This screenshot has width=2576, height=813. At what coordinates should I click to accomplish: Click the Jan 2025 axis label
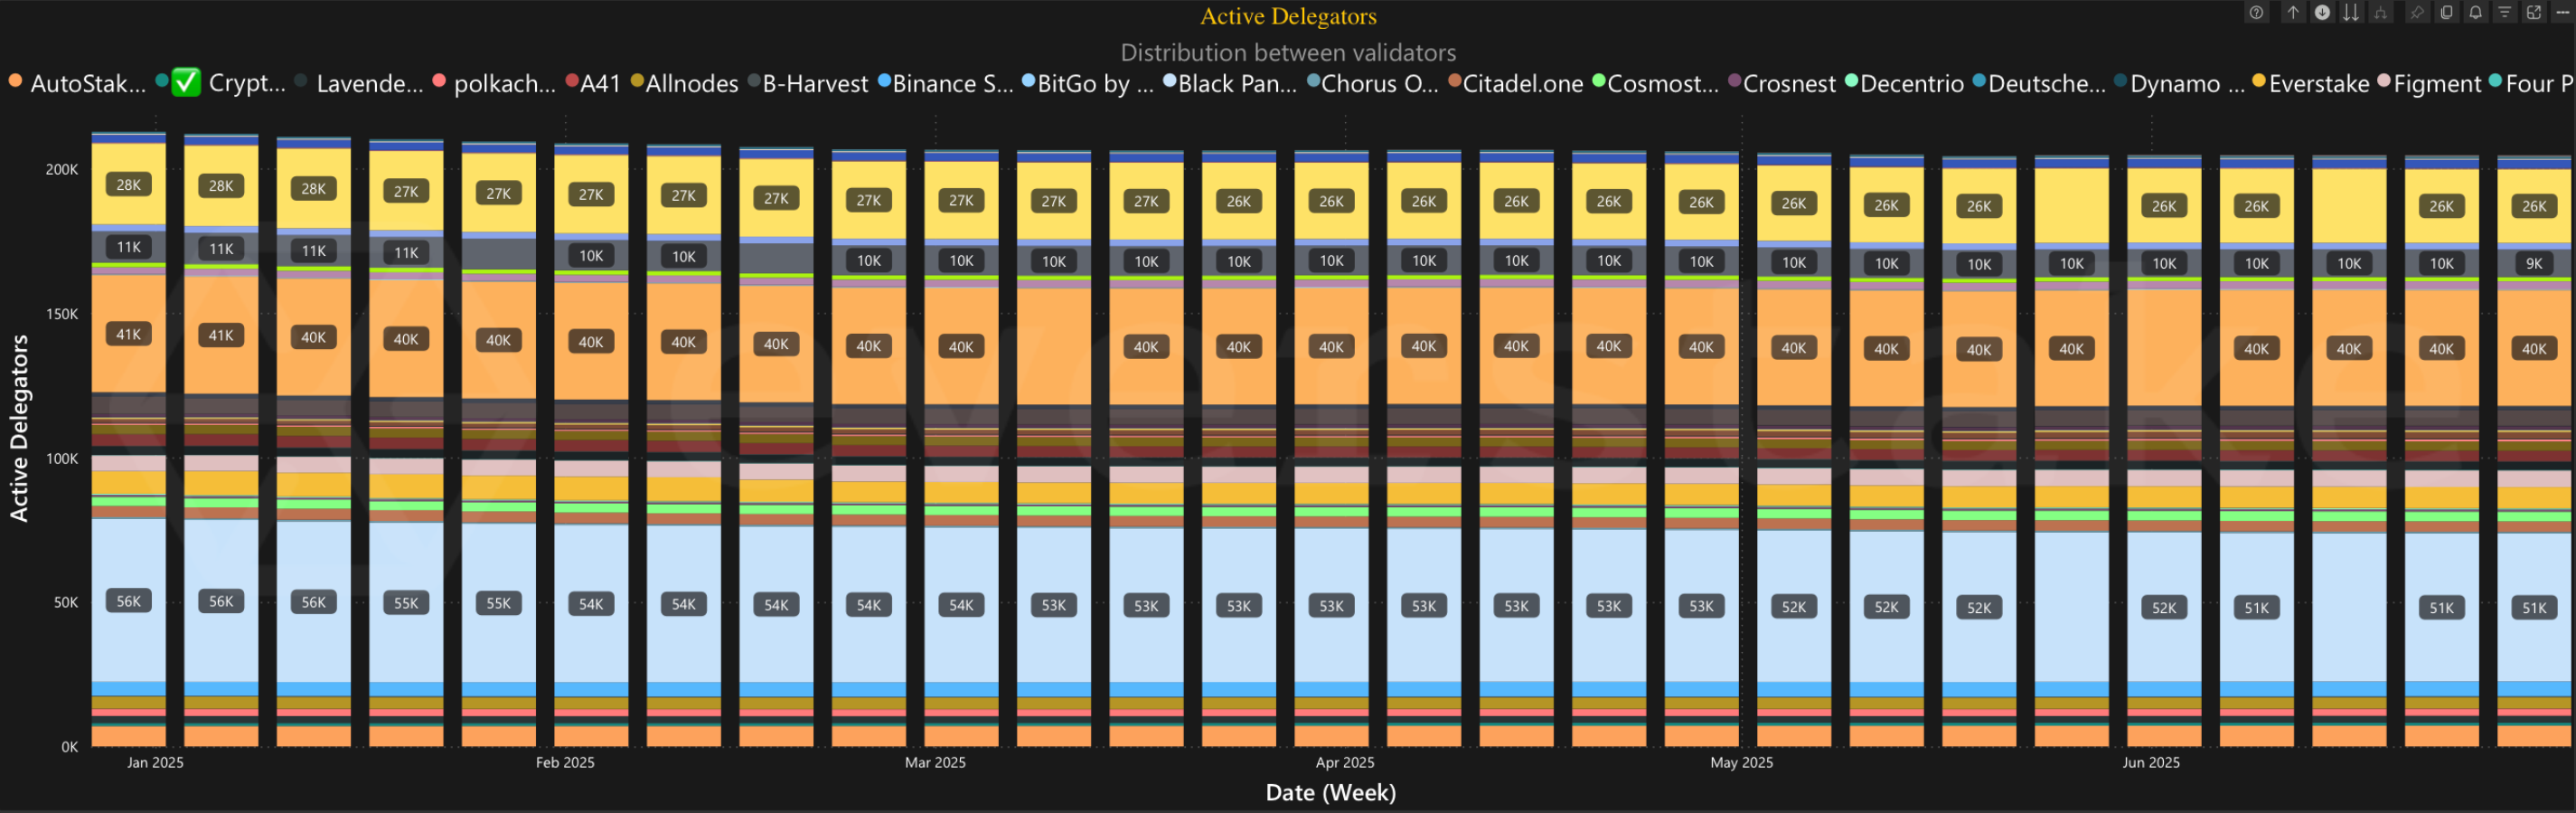(x=155, y=762)
